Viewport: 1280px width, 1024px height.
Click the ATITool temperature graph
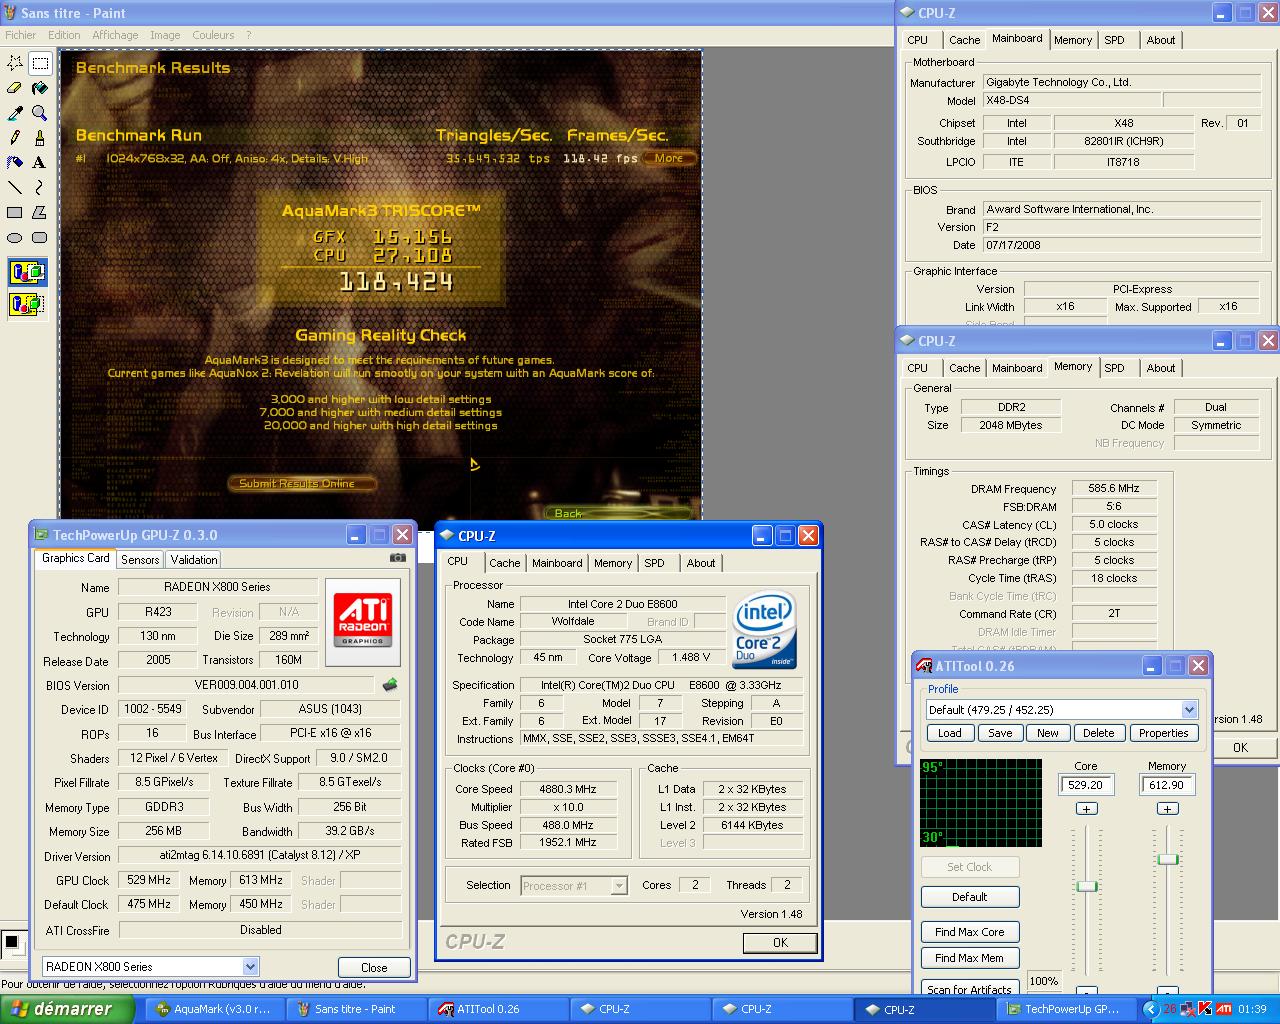click(x=981, y=803)
